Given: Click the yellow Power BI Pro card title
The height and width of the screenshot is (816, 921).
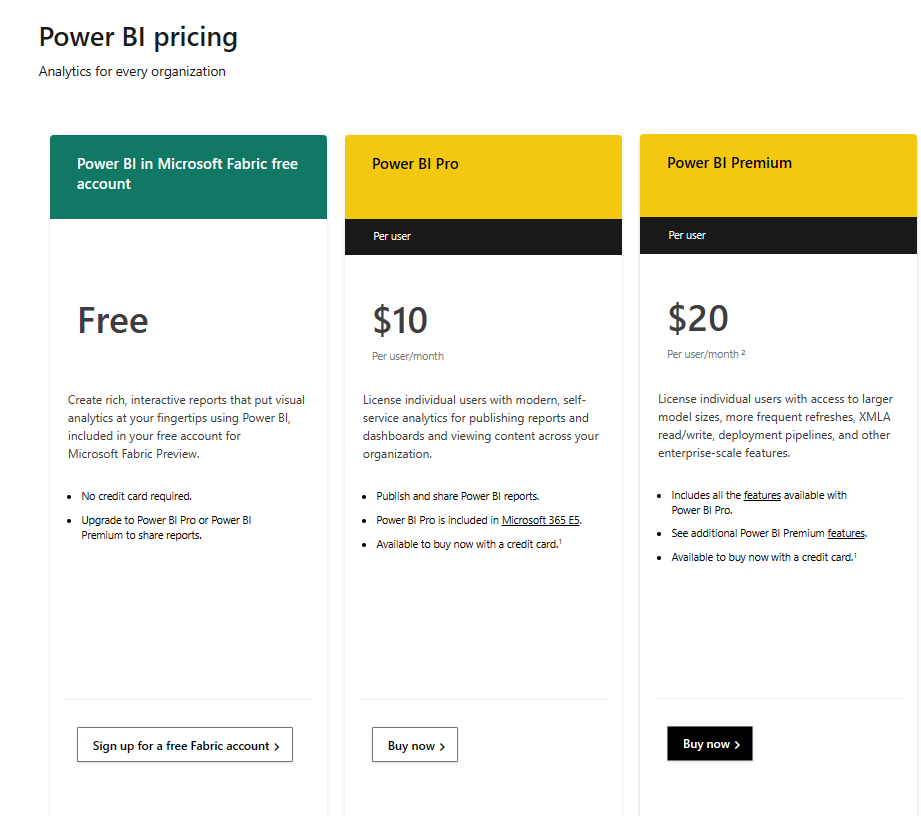Looking at the screenshot, I should [415, 164].
